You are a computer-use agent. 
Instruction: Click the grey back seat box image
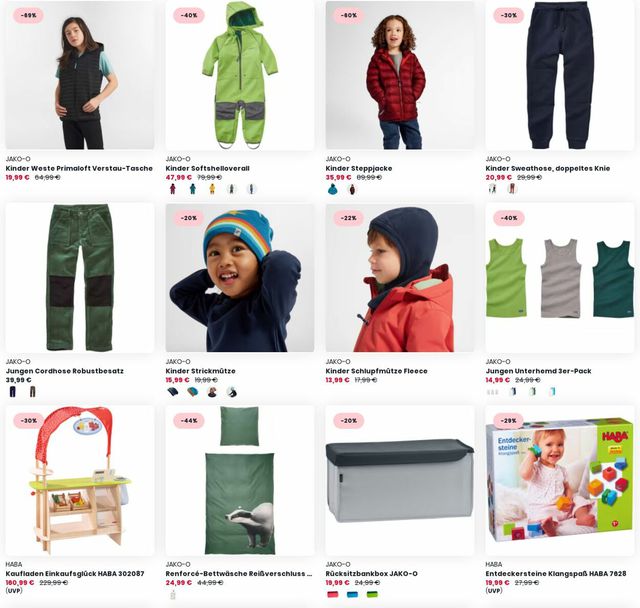coord(400,481)
